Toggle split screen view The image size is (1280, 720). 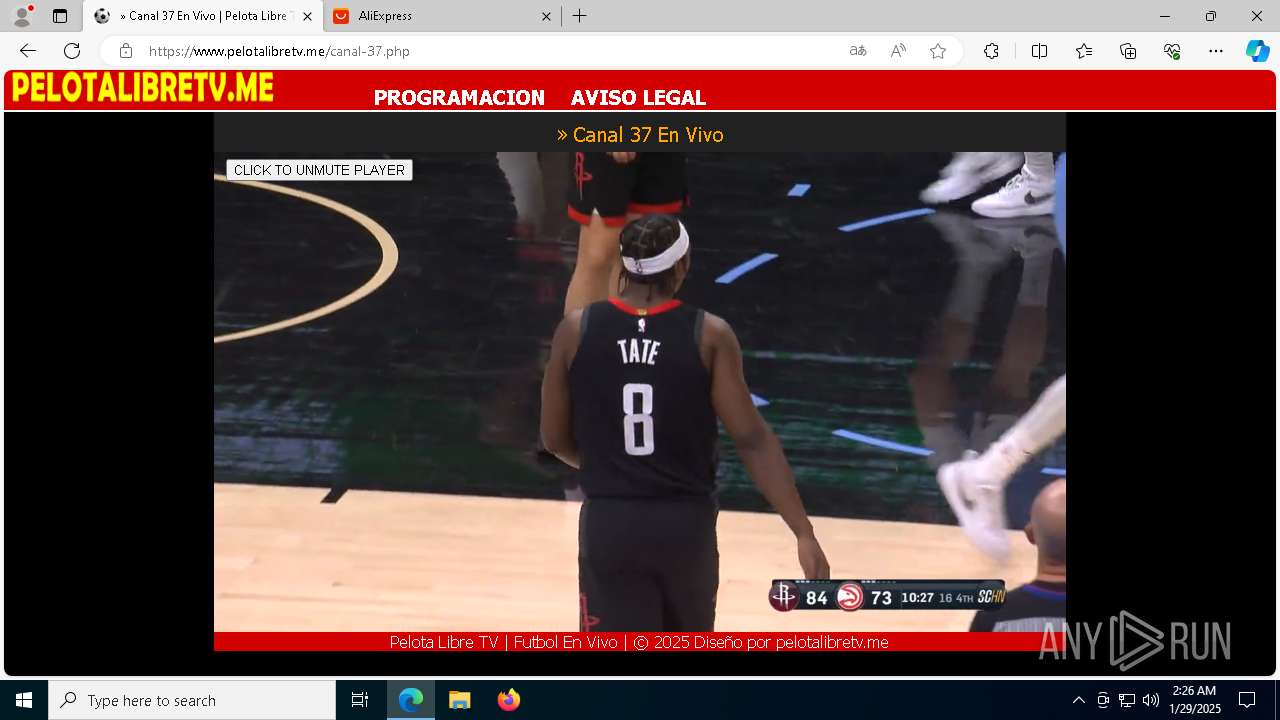coord(1039,51)
